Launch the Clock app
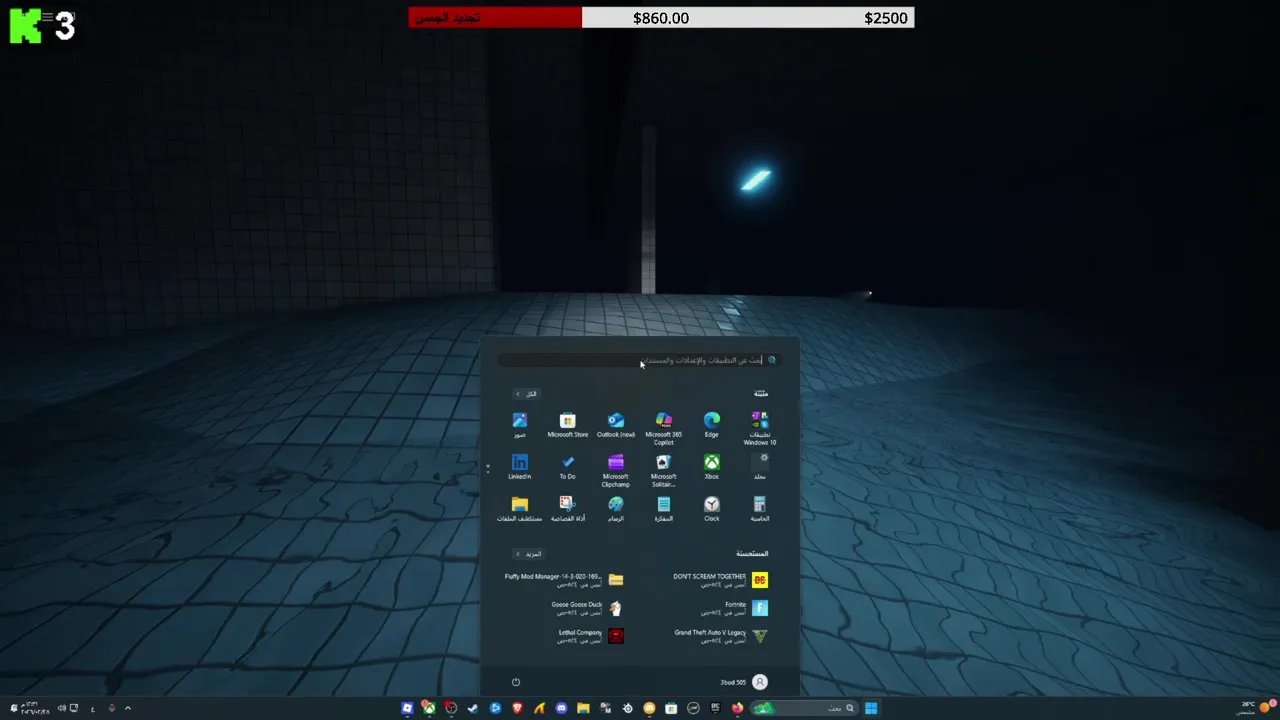This screenshot has height=720, width=1280. click(x=711, y=510)
